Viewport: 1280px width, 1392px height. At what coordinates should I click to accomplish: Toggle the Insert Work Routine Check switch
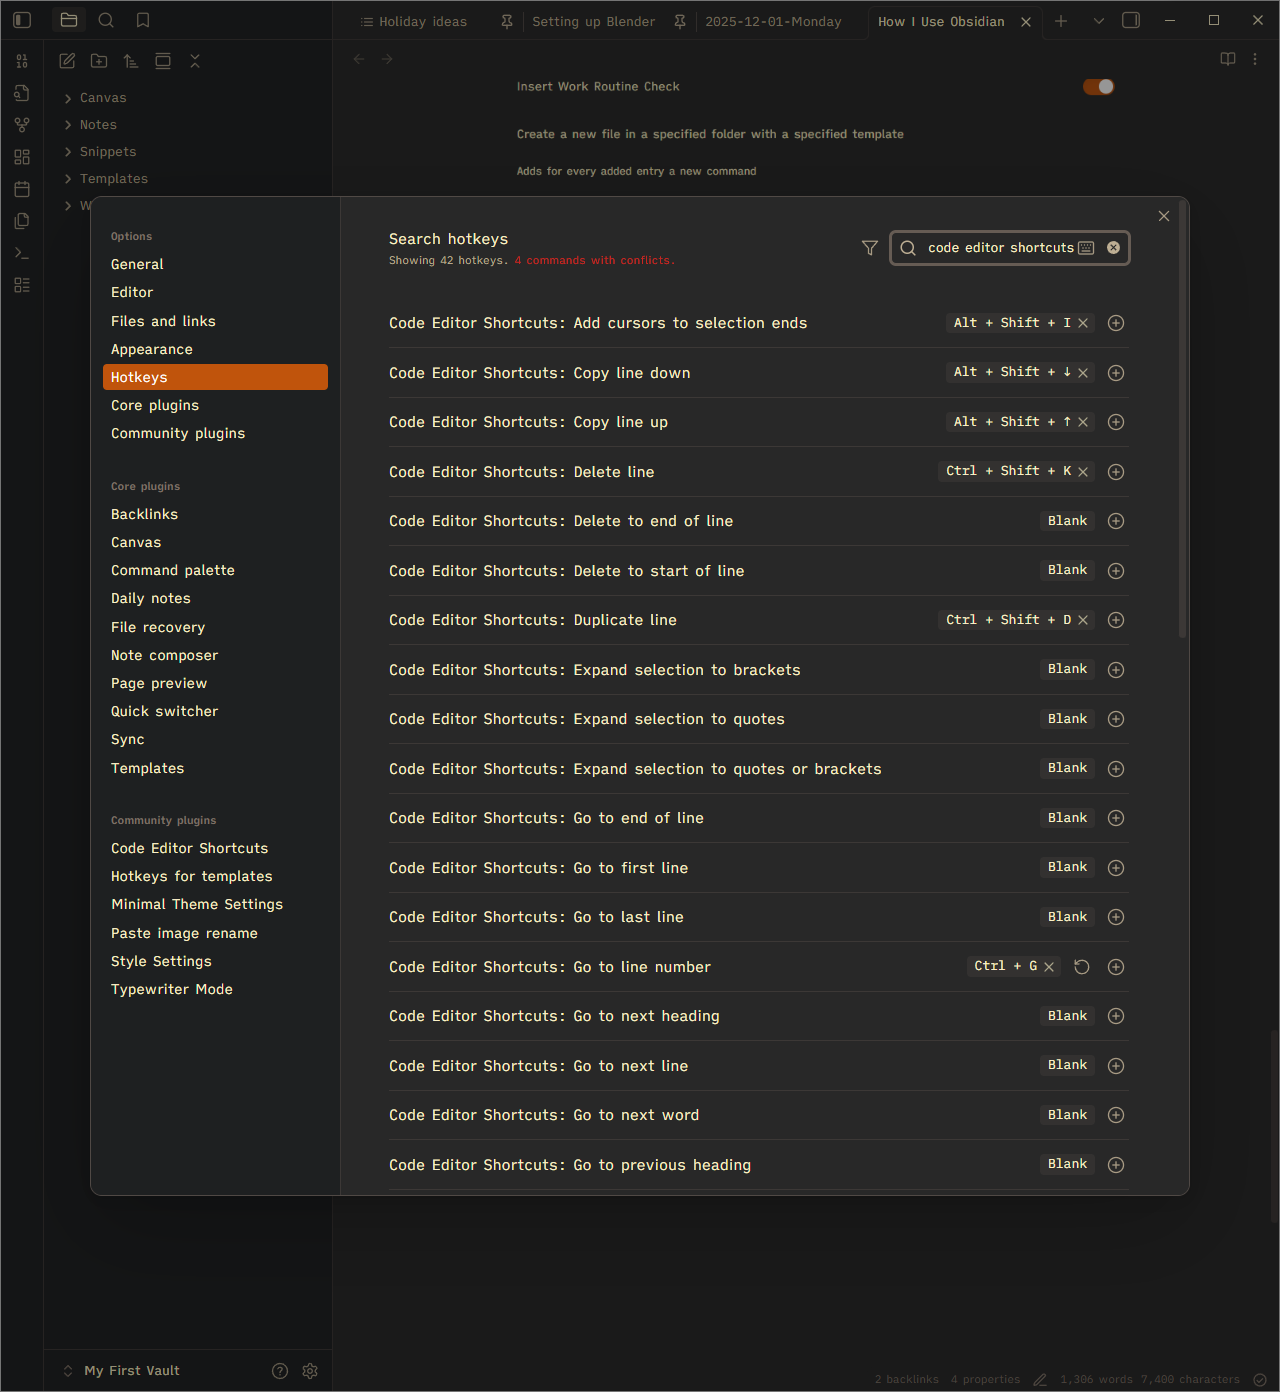click(x=1098, y=87)
